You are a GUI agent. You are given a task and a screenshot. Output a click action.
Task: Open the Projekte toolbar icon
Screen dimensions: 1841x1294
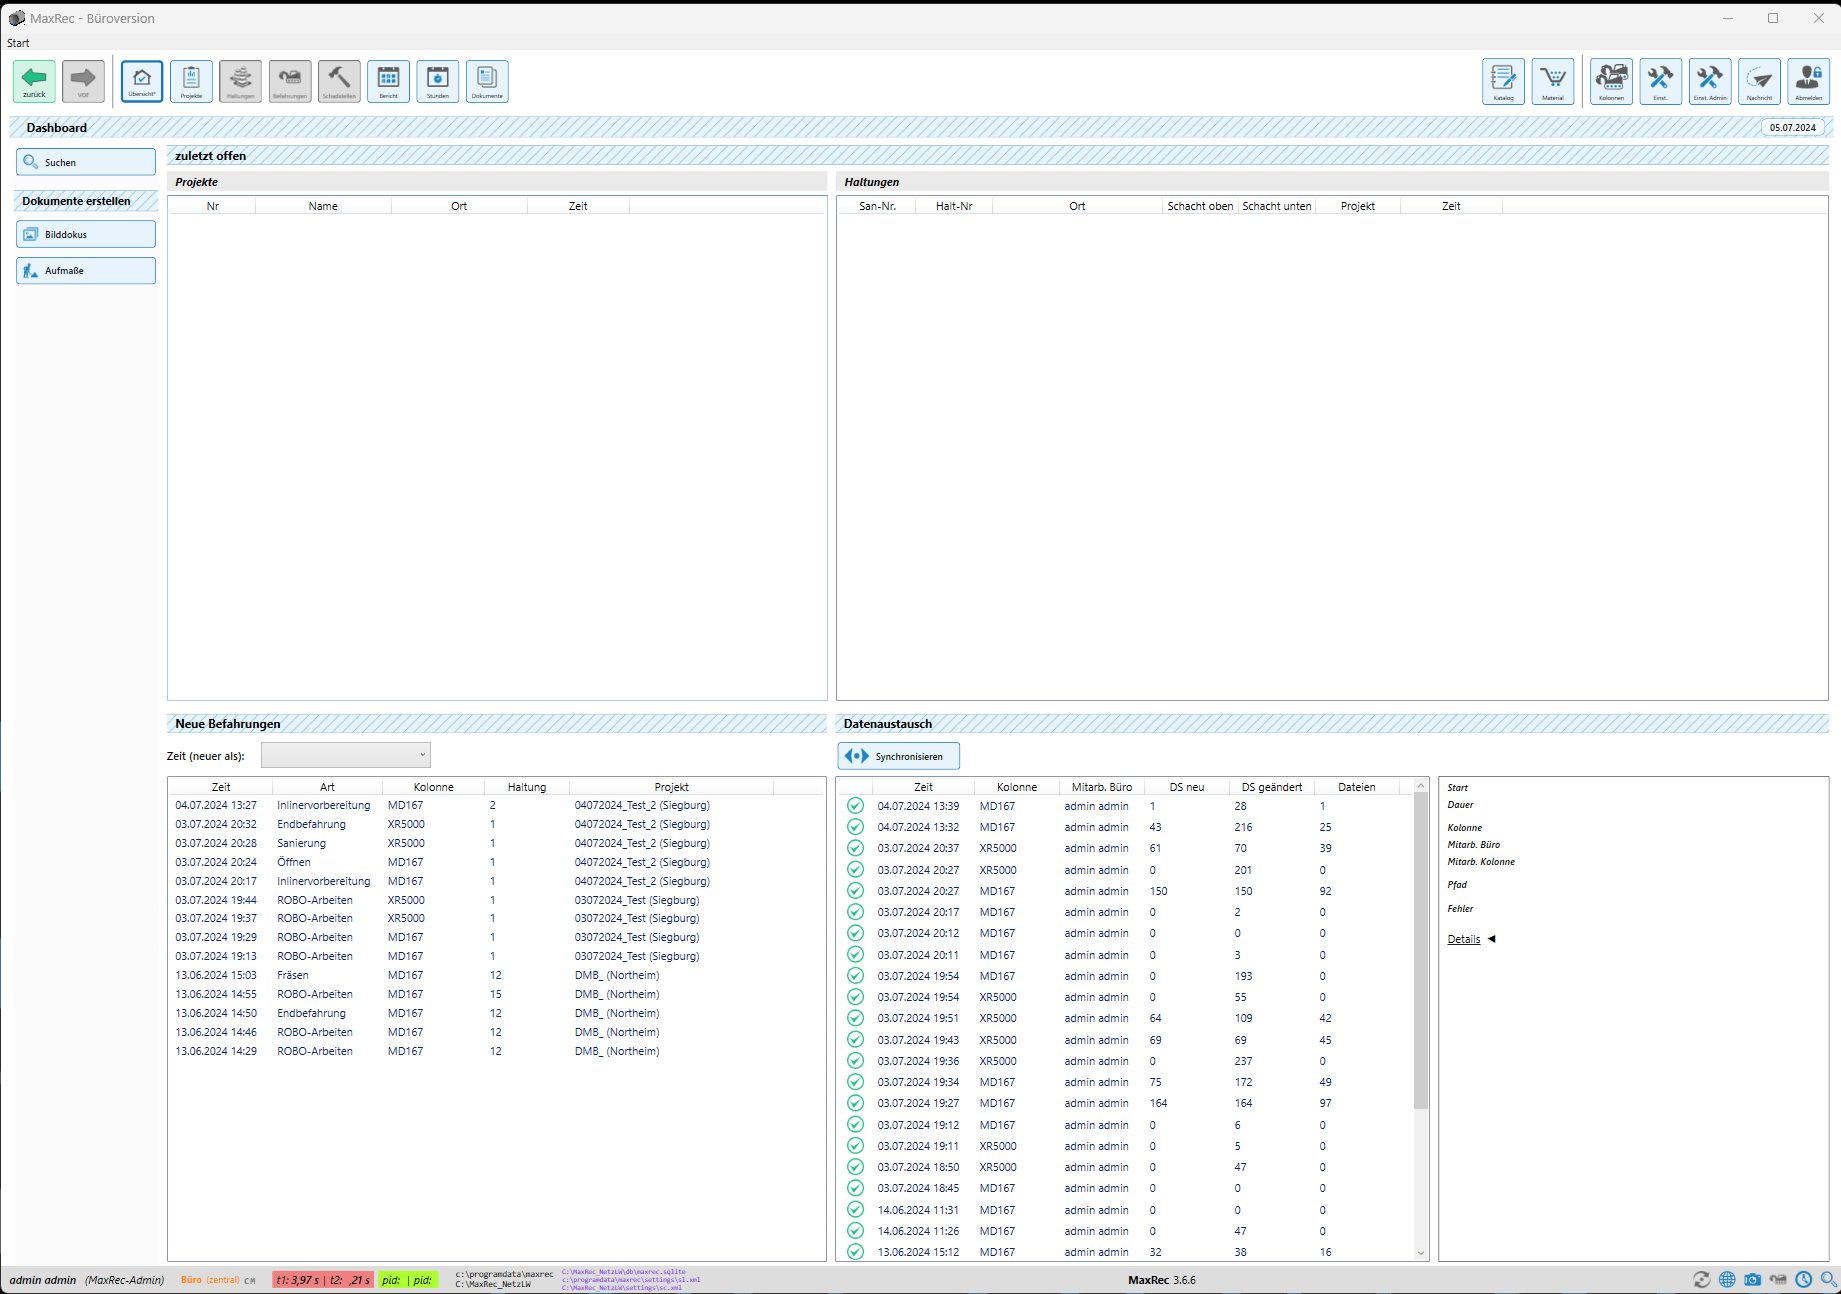191,81
